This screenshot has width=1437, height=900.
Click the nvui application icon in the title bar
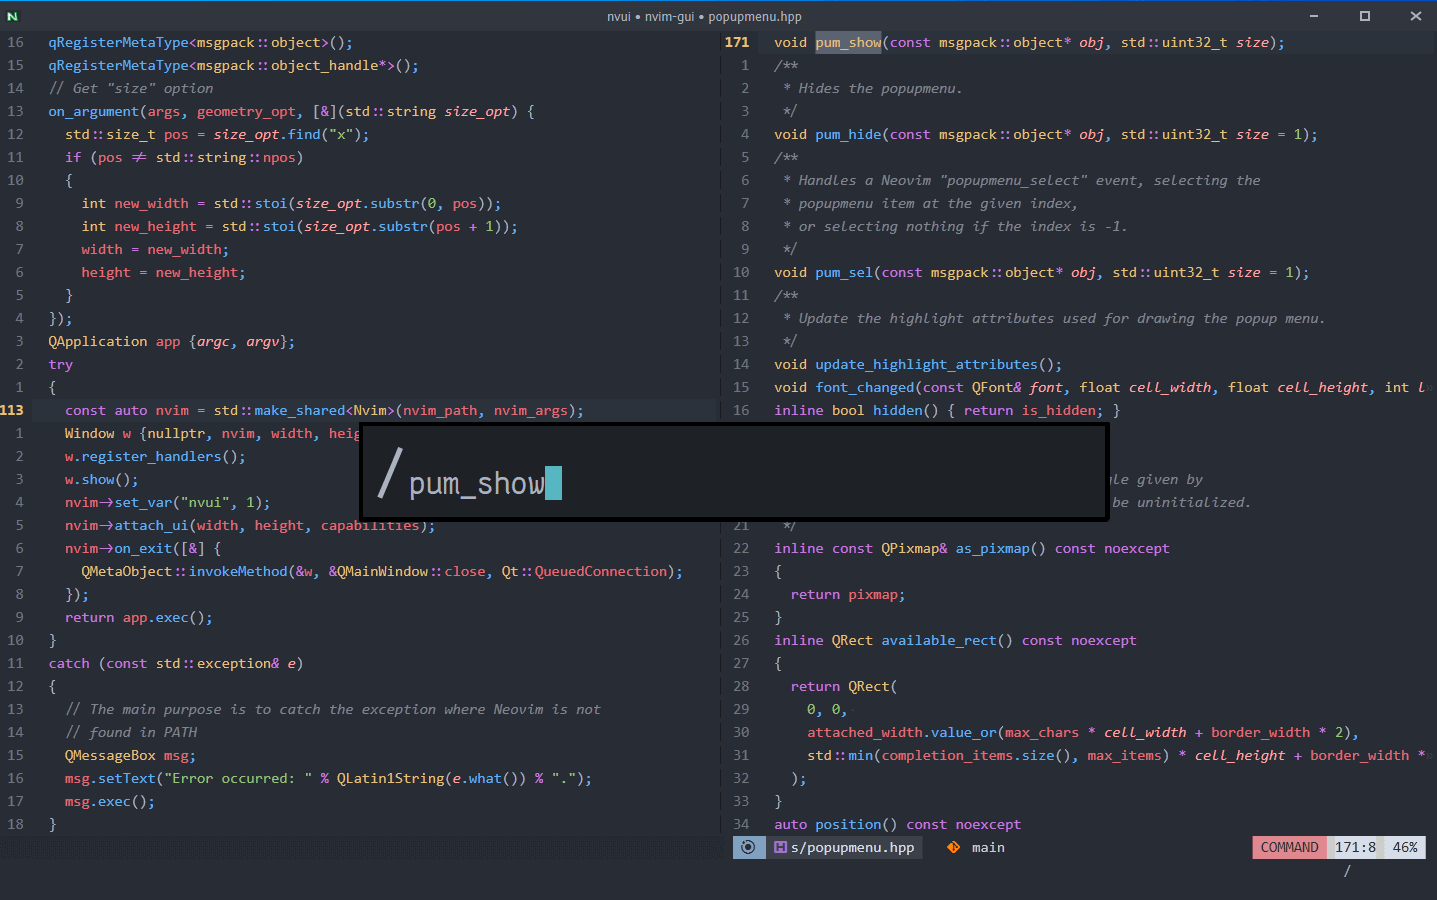[12, 16]
